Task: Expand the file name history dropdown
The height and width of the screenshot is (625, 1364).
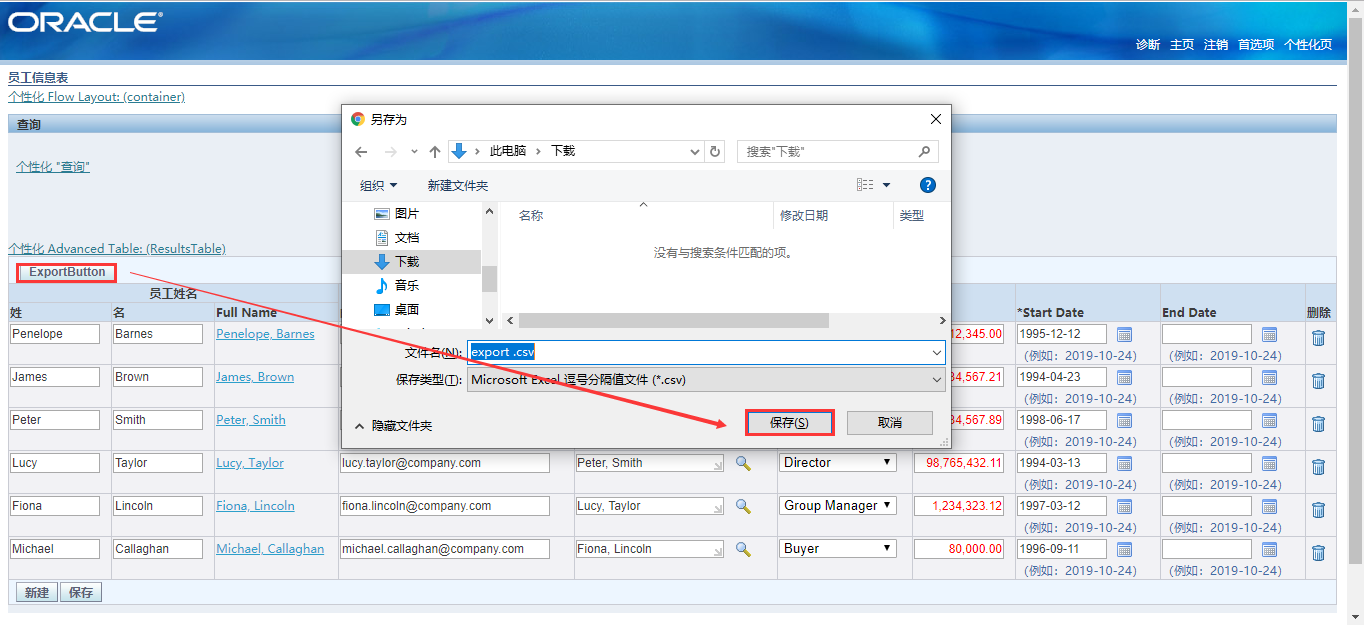Action: [936, 352]
